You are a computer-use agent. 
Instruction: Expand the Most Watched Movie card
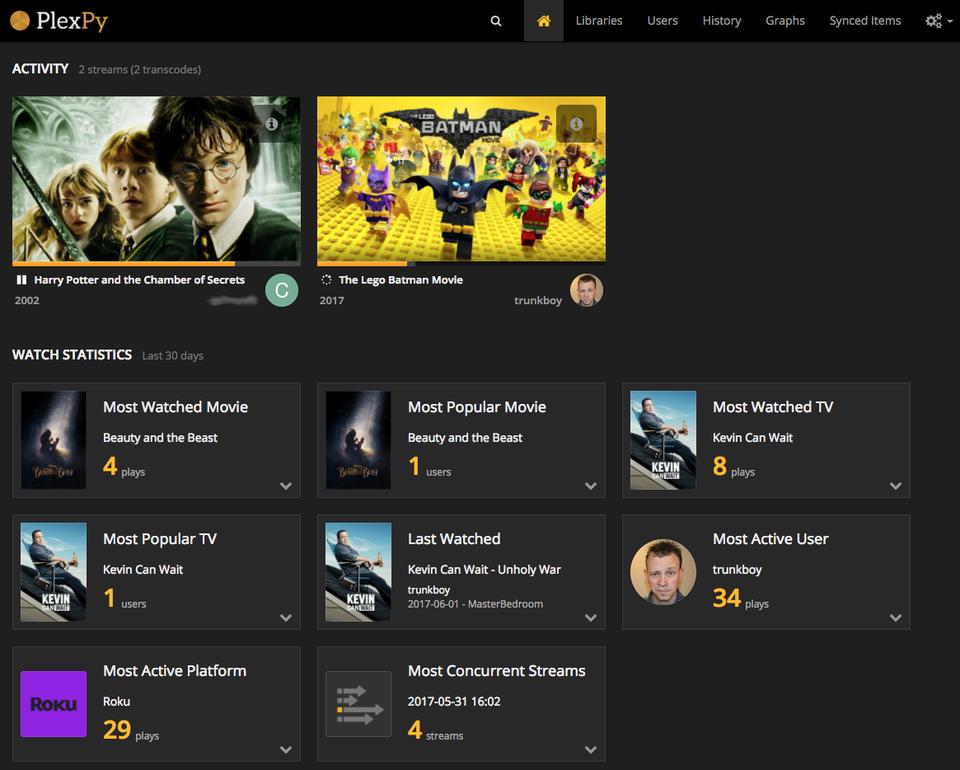click(x=286, y=486)
